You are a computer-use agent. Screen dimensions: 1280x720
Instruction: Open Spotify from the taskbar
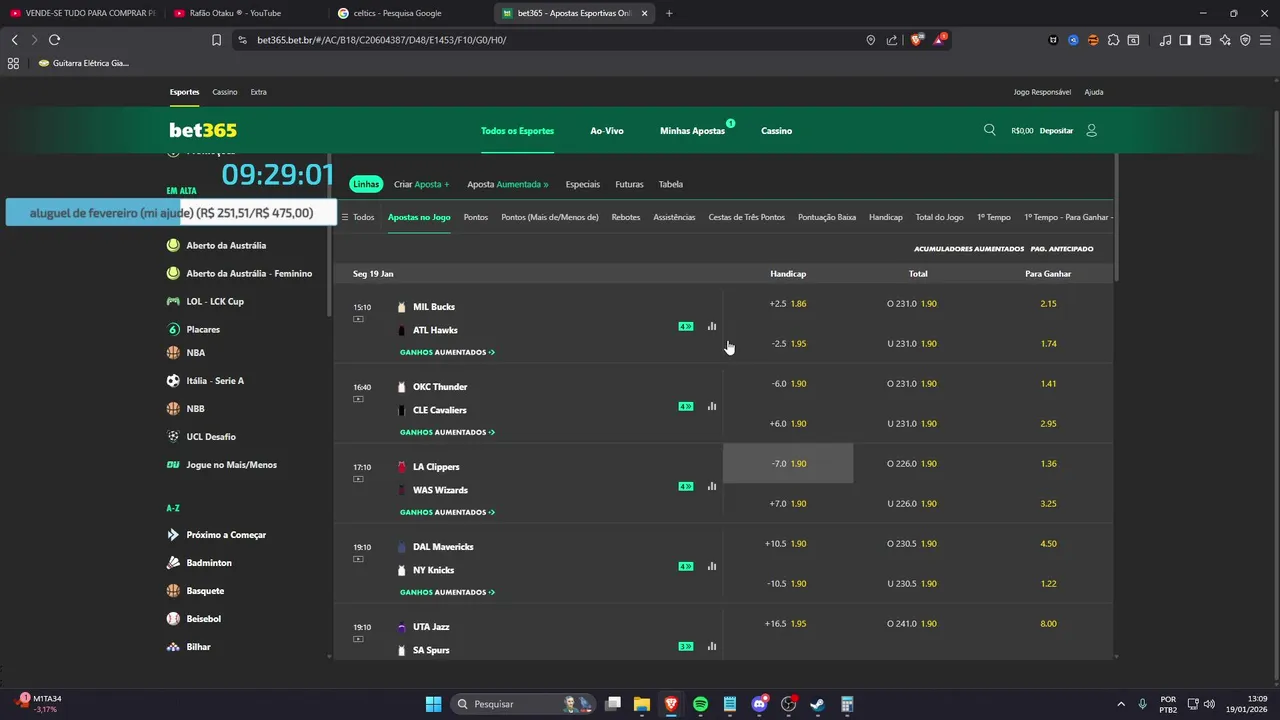coord(700,704)
